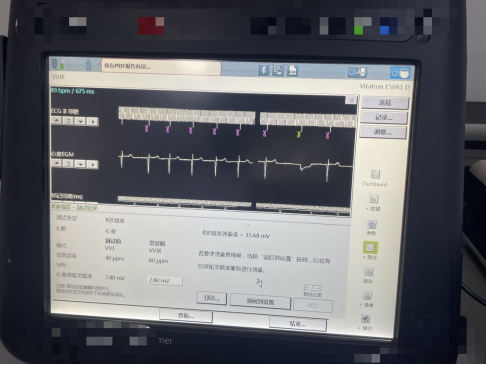Open the 患者 (Patient) sidebar icon
Image resolution: width=486 pixels, height=365 pixels.
367,296
